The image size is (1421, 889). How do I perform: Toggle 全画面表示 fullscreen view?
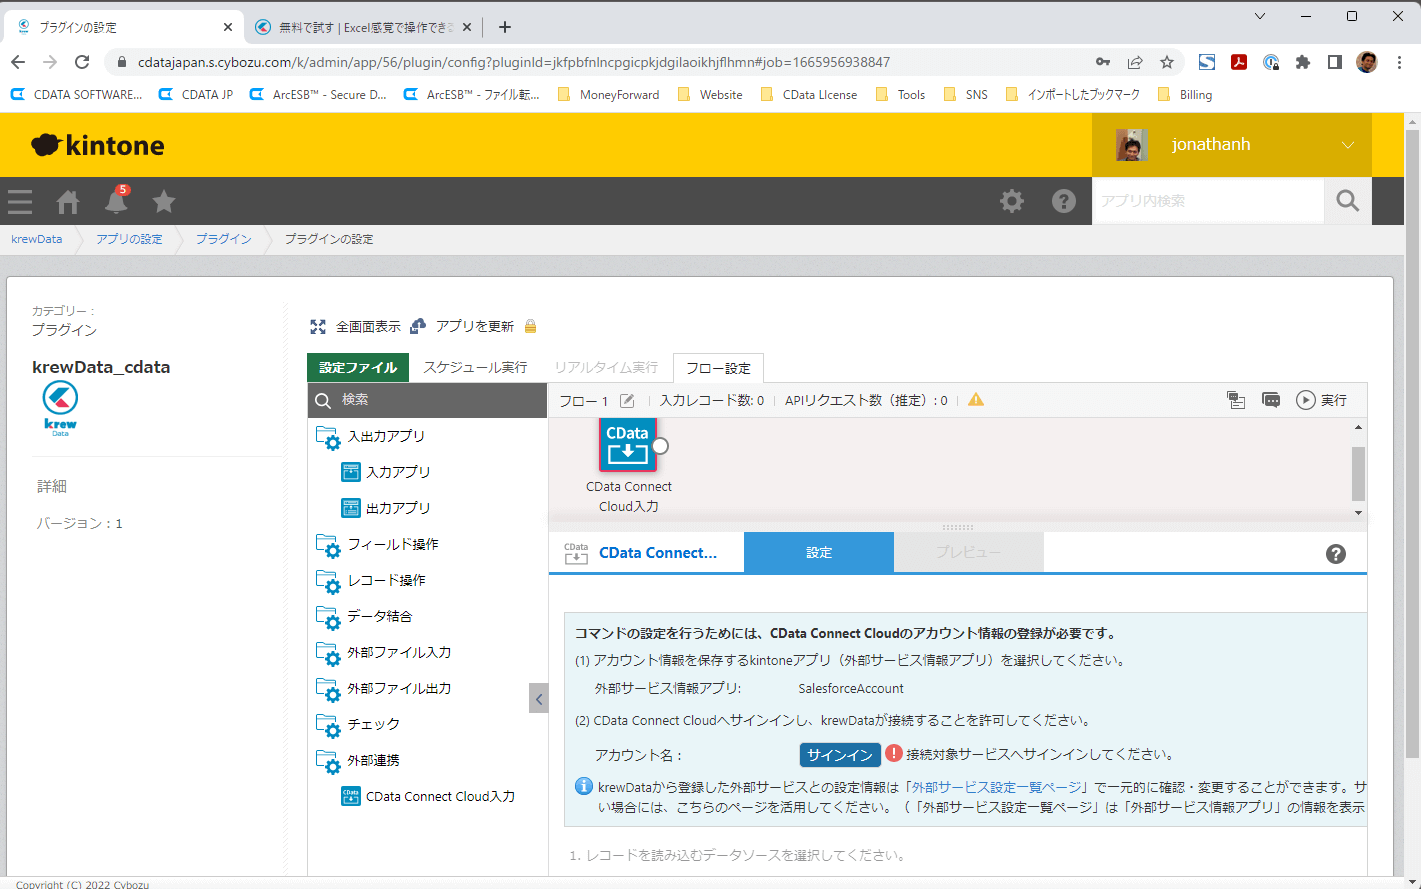(355, 327)
